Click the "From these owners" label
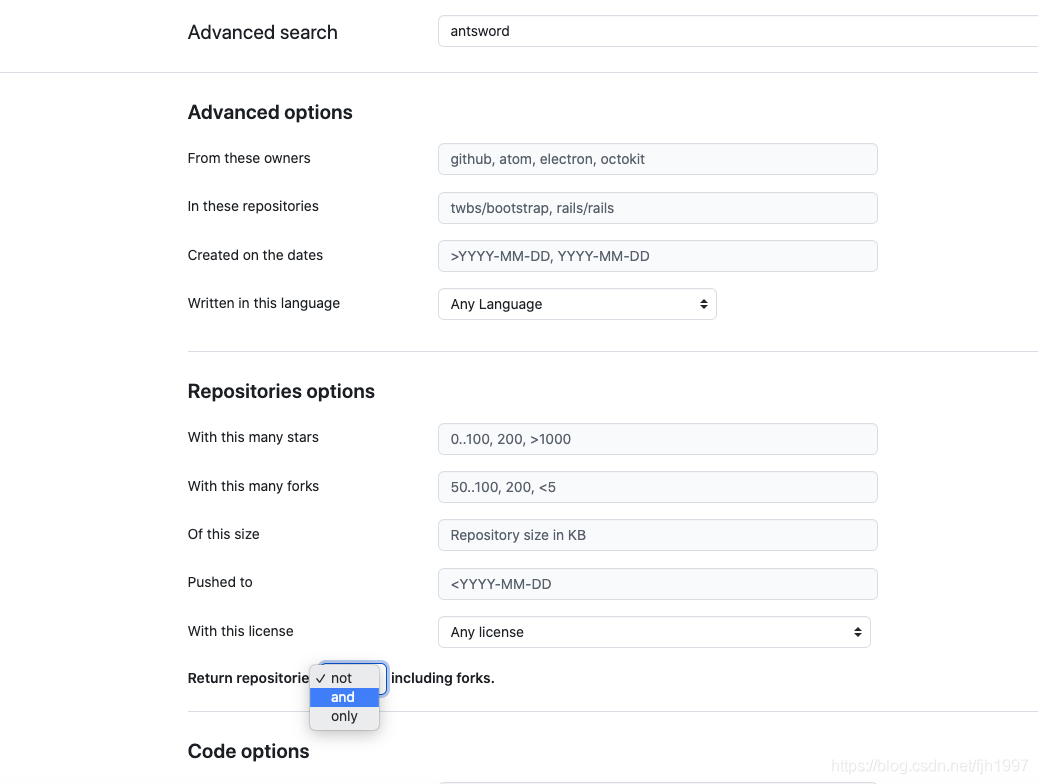Image resolution: width=1038 pixels, height=784 pixels. [x=249, y=158]
